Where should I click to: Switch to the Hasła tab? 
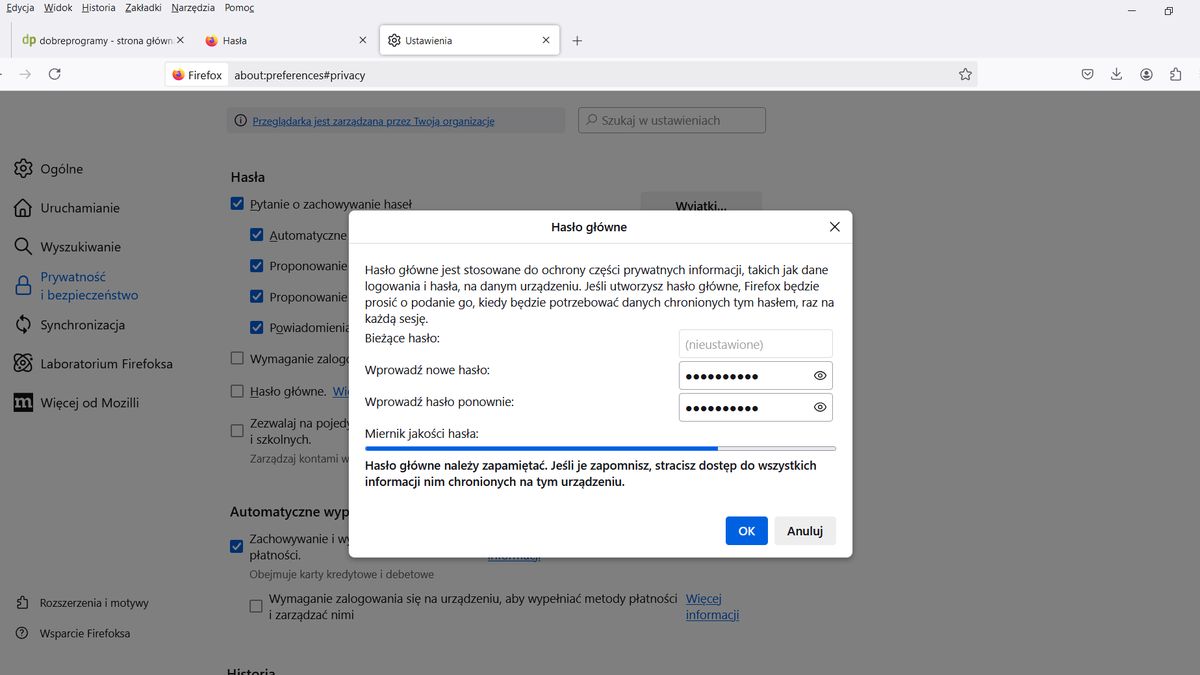click(237, 41)
